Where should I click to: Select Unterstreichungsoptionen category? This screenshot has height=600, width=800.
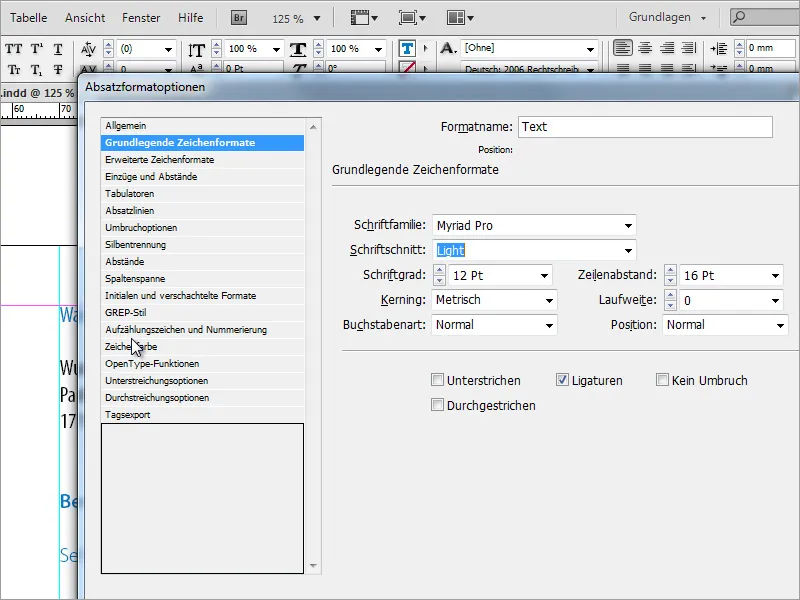203,381
